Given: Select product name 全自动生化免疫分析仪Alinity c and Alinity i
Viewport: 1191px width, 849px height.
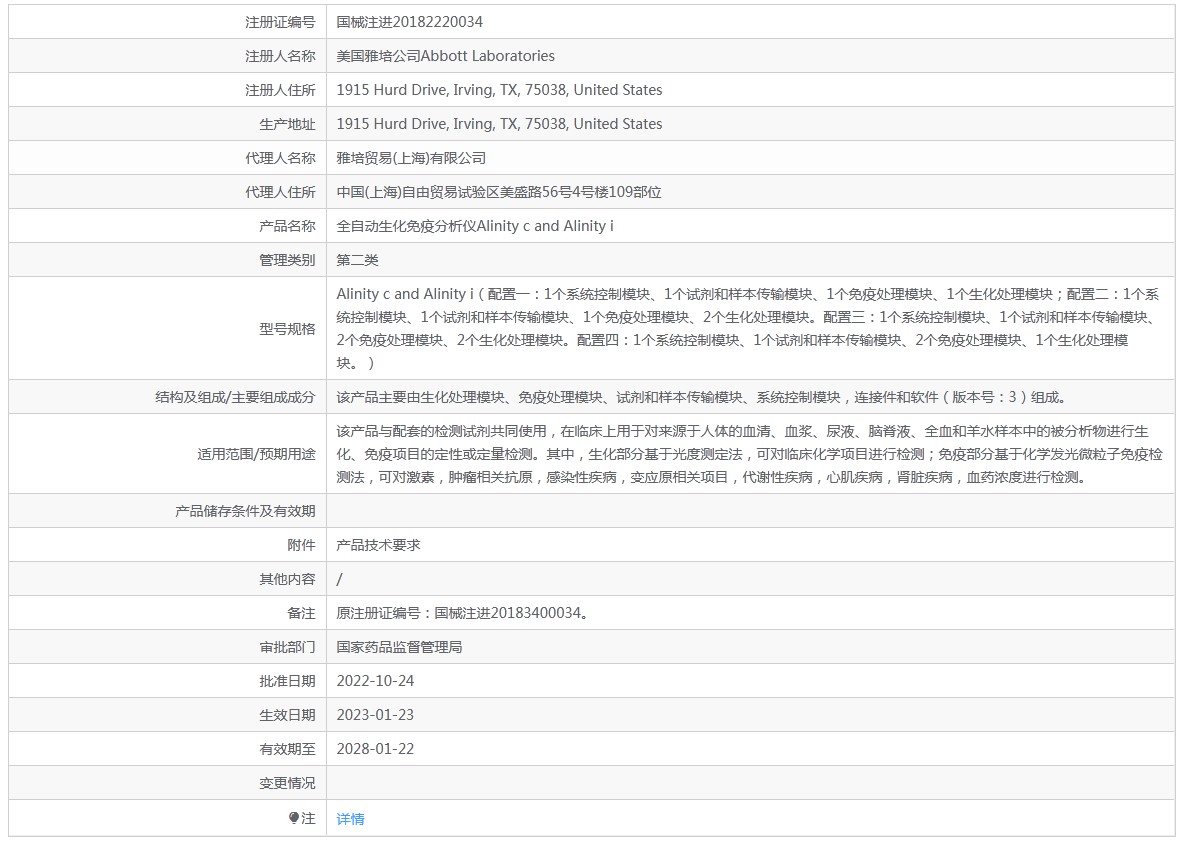Looking at the screenshot, I should tap(475, 226).
